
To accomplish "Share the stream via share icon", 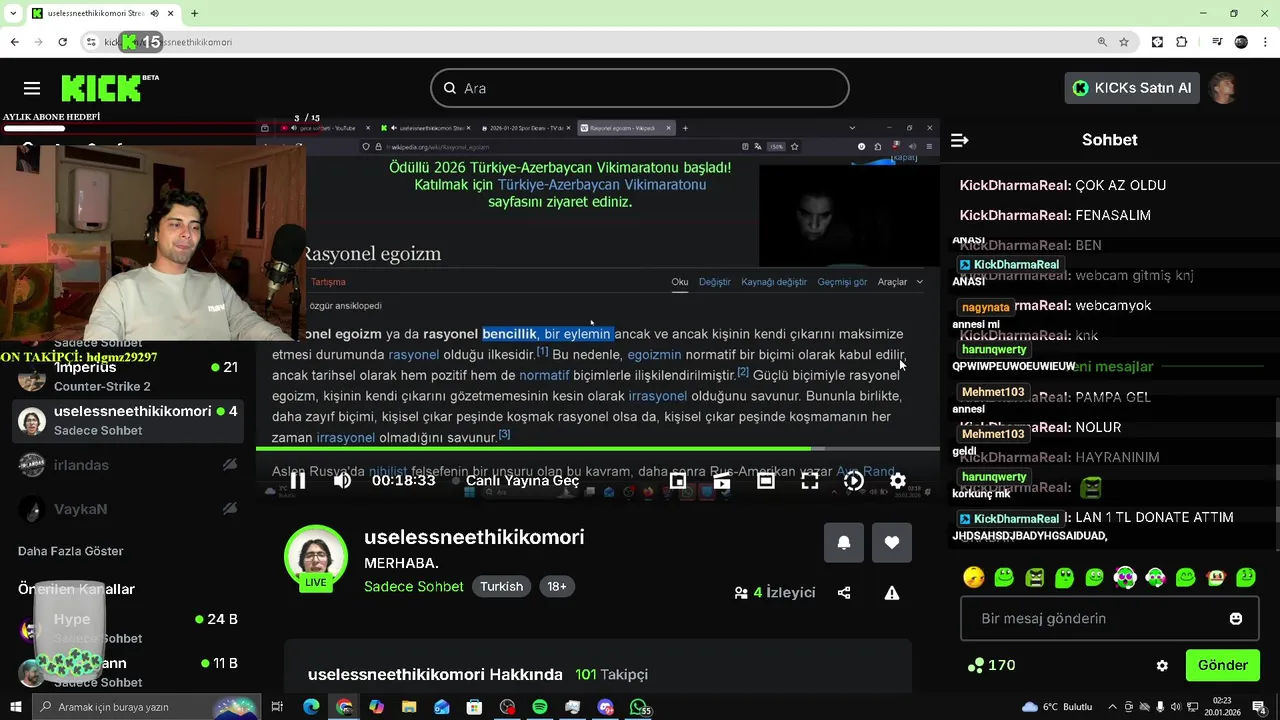I will 844,593.
